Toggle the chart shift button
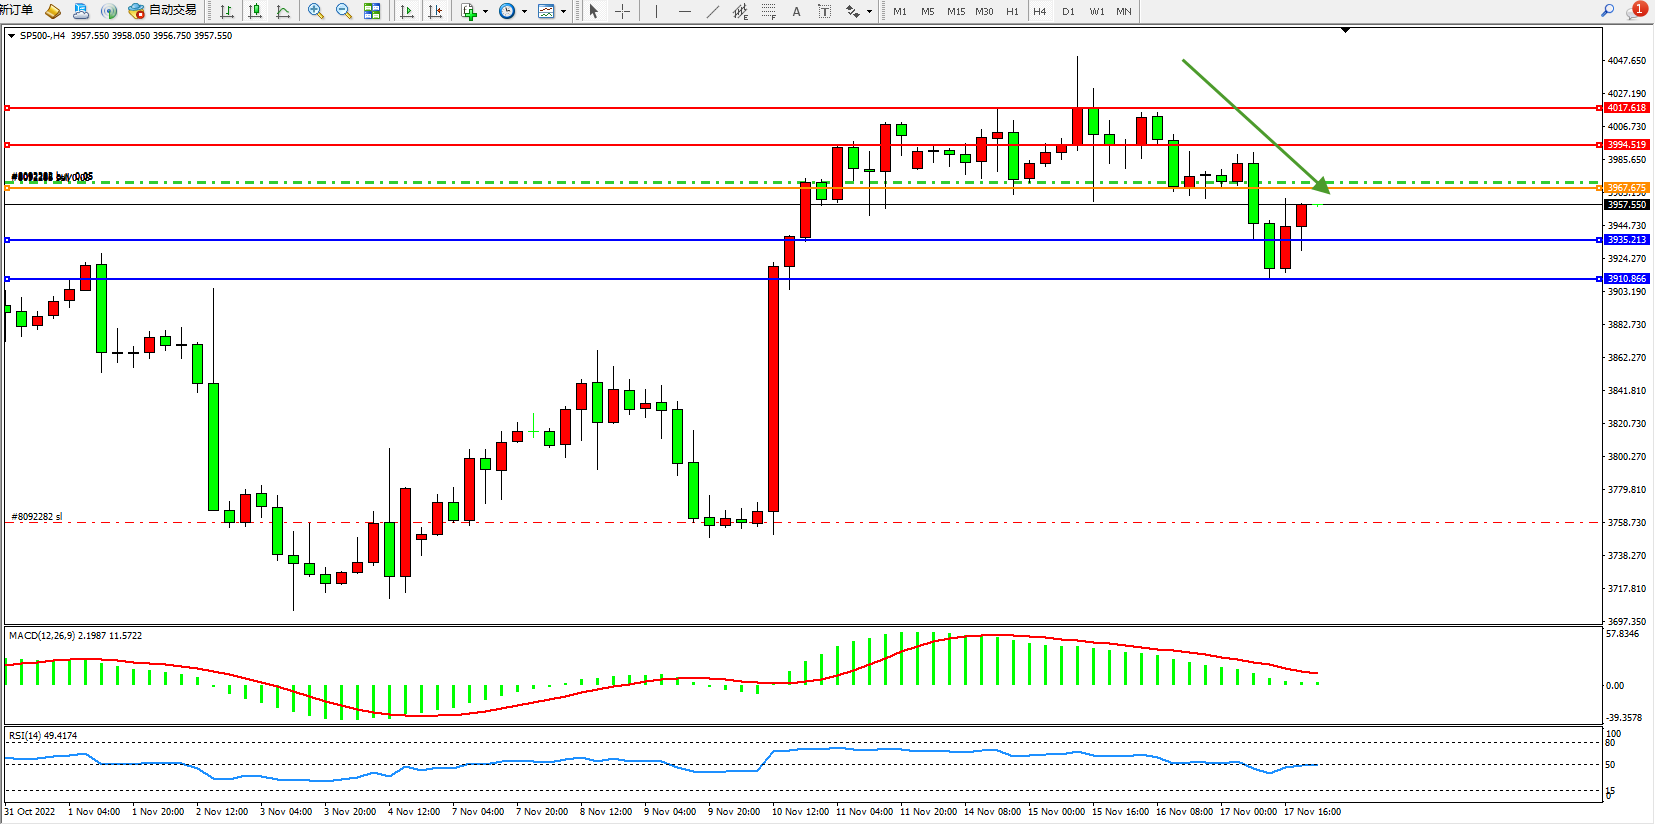 pos(435,11)
